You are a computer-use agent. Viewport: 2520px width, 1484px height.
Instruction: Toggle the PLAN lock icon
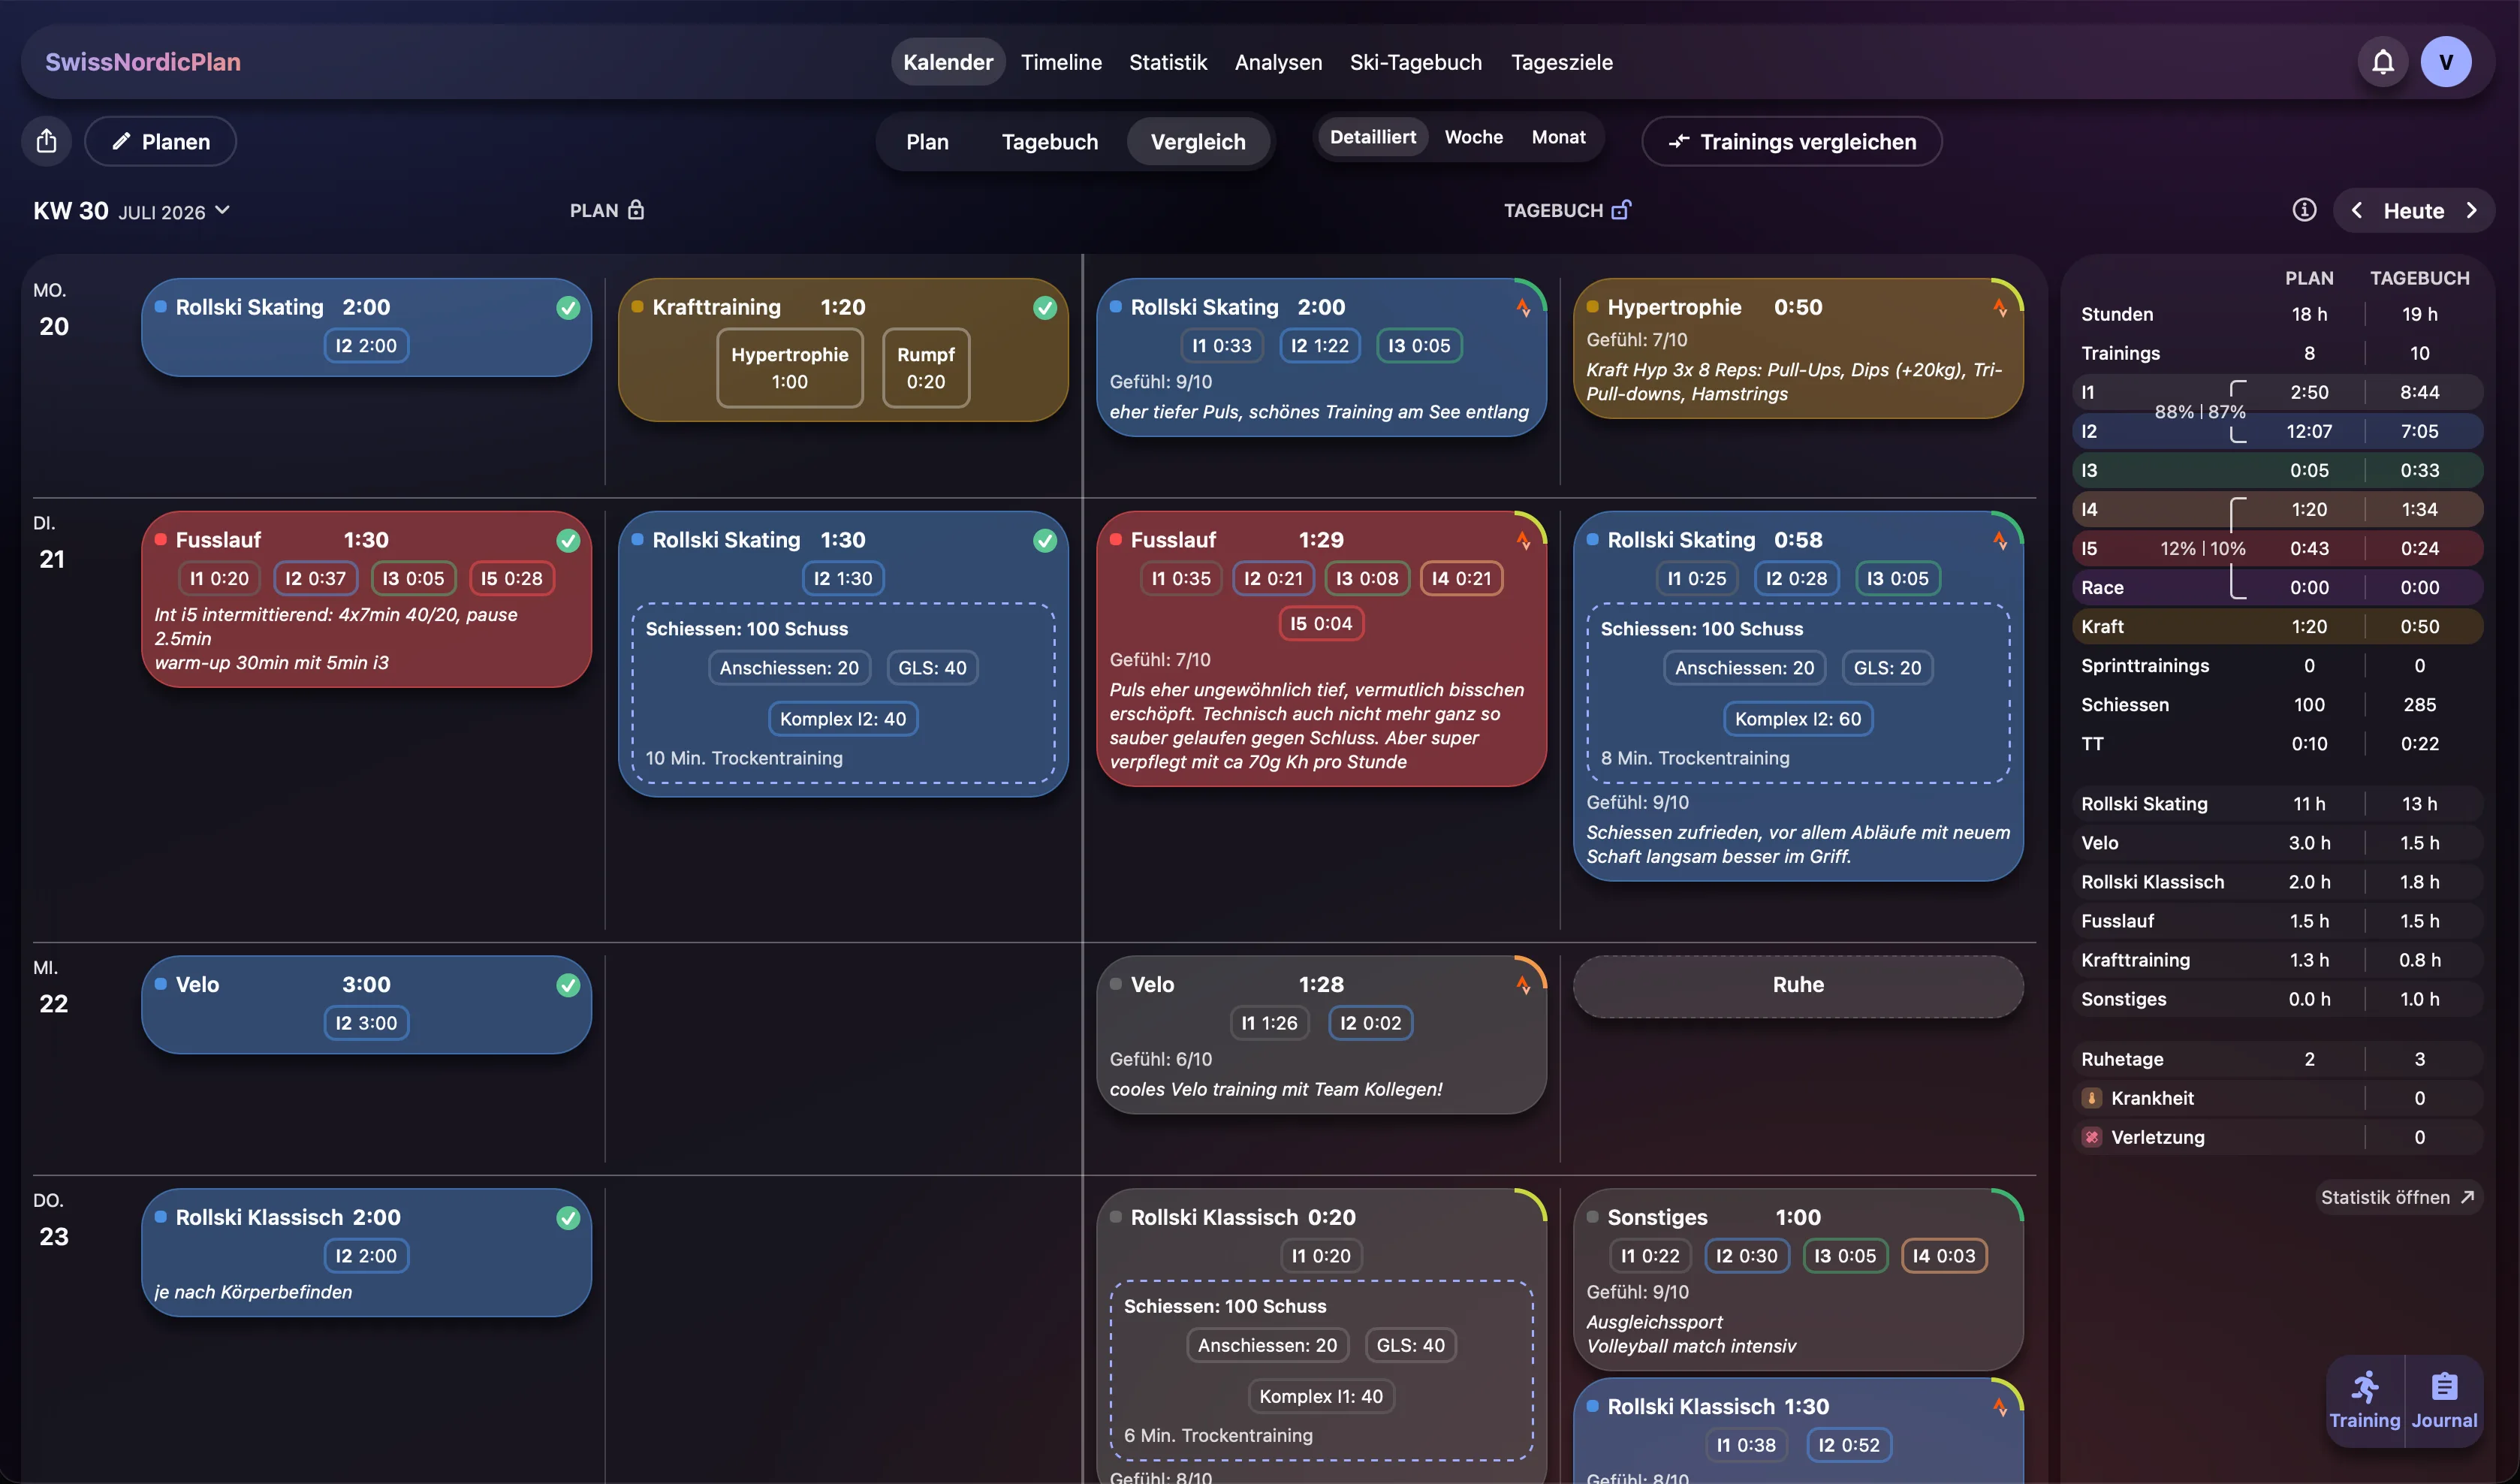636,210
